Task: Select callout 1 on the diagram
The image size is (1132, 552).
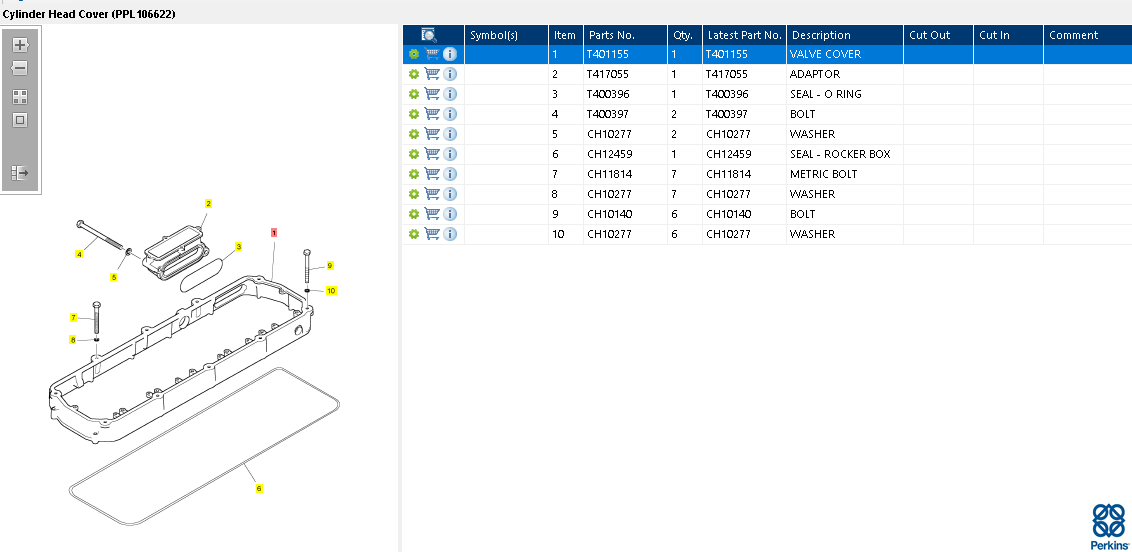Action: click(x=274, y=232)
